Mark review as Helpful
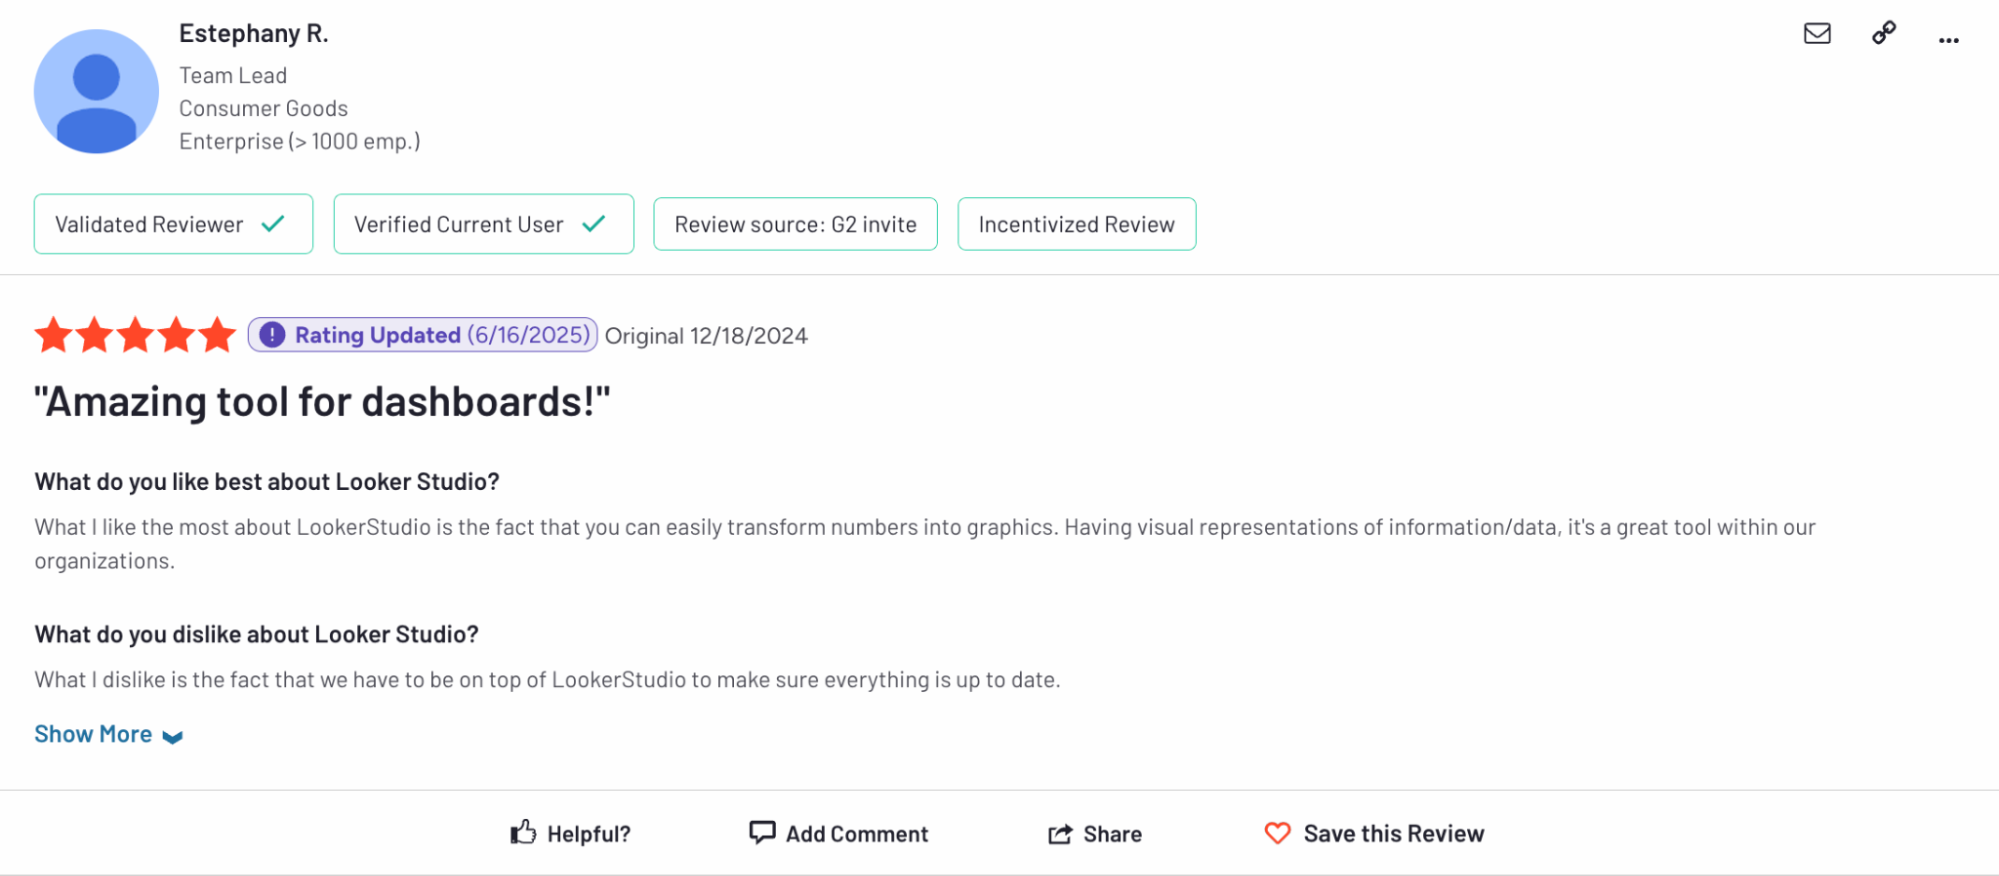The width and height of the screenshot is (1999, 876). click(x=570, y=833)
